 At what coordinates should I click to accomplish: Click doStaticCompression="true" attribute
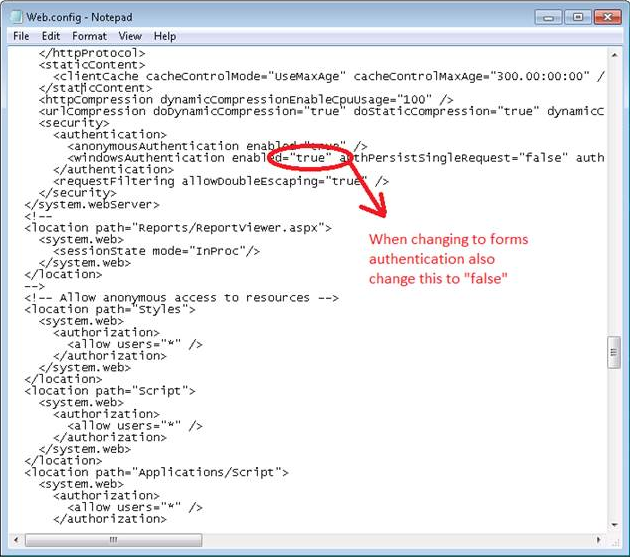446,111
